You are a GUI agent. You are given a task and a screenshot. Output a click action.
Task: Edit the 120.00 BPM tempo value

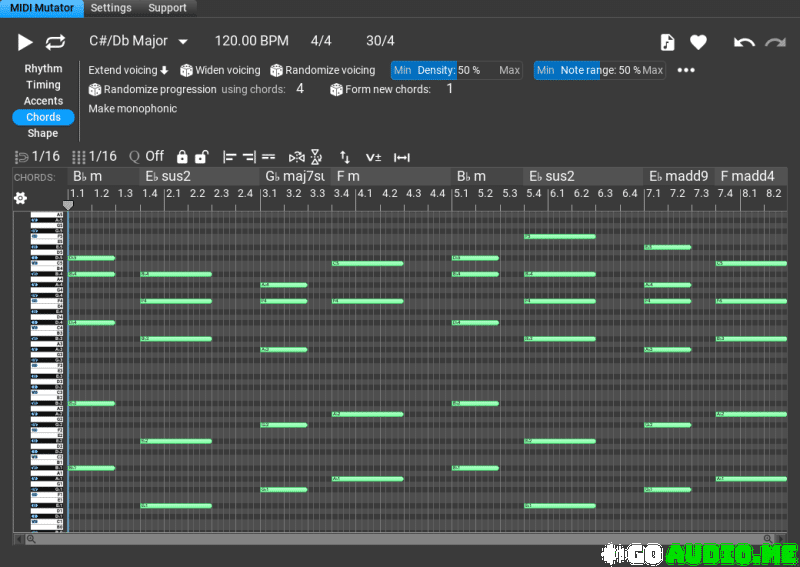pos(252,41)
